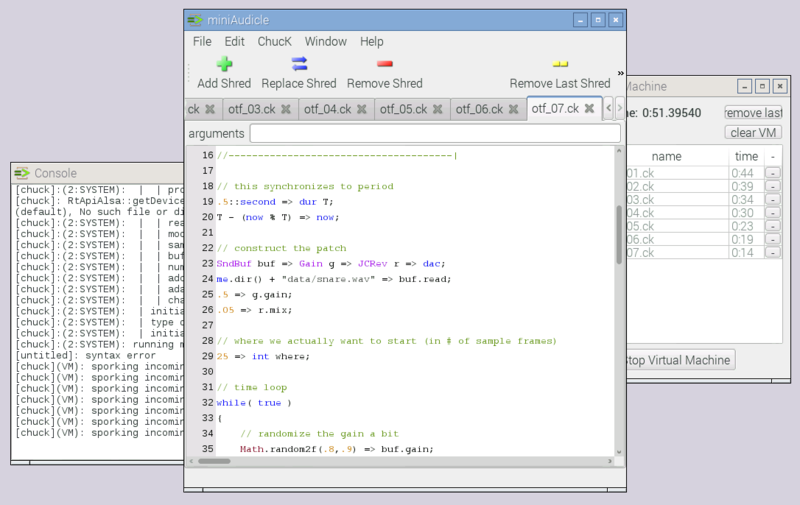This screenshot has height=505, width=800.
Task: Close the otf_03.ck tab
Action: 286,109
